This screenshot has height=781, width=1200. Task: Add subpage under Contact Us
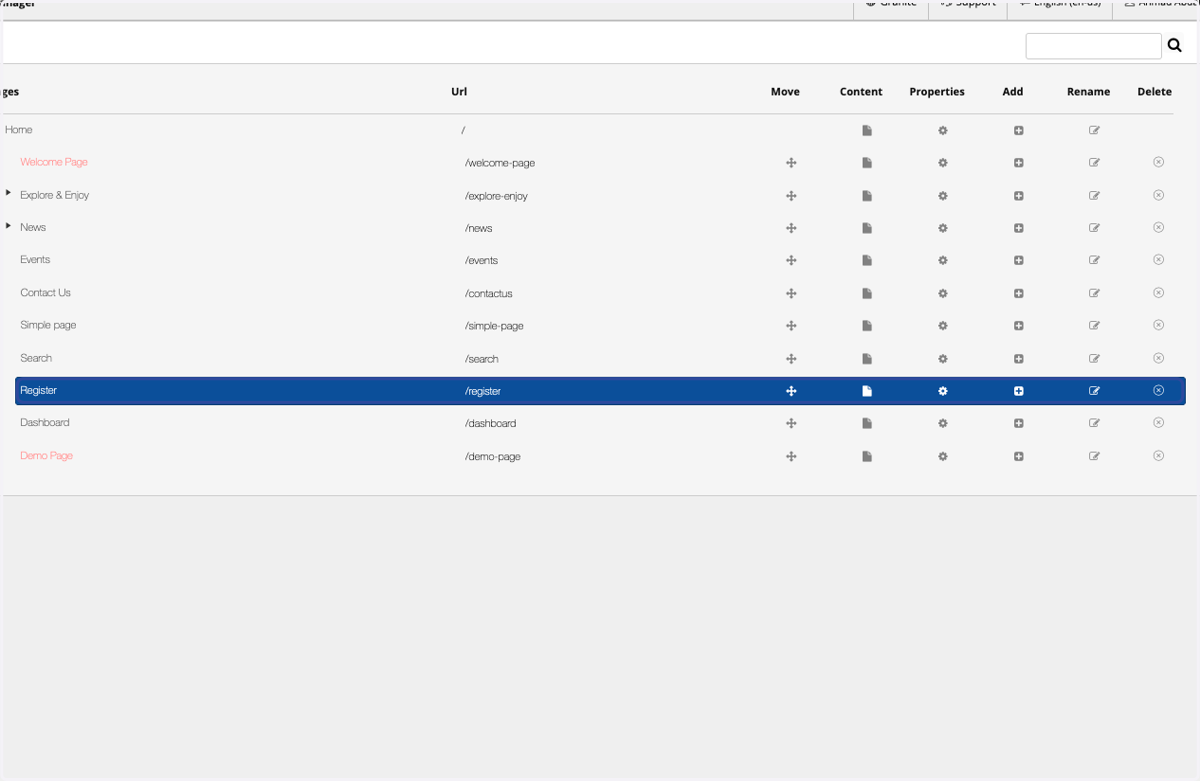[1018, 293]
